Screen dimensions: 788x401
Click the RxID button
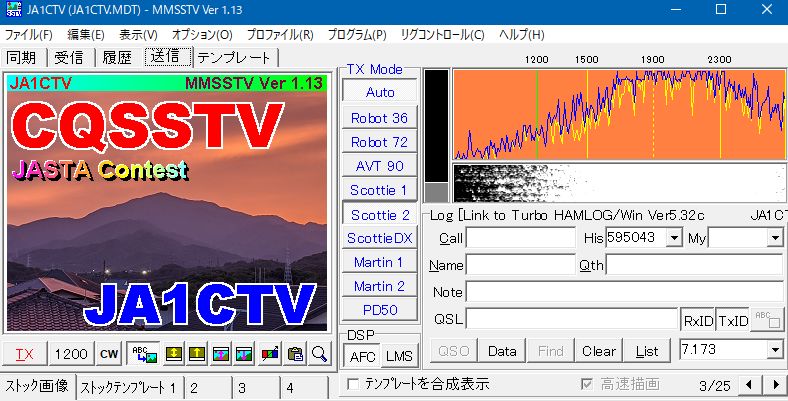pos(698,320)
